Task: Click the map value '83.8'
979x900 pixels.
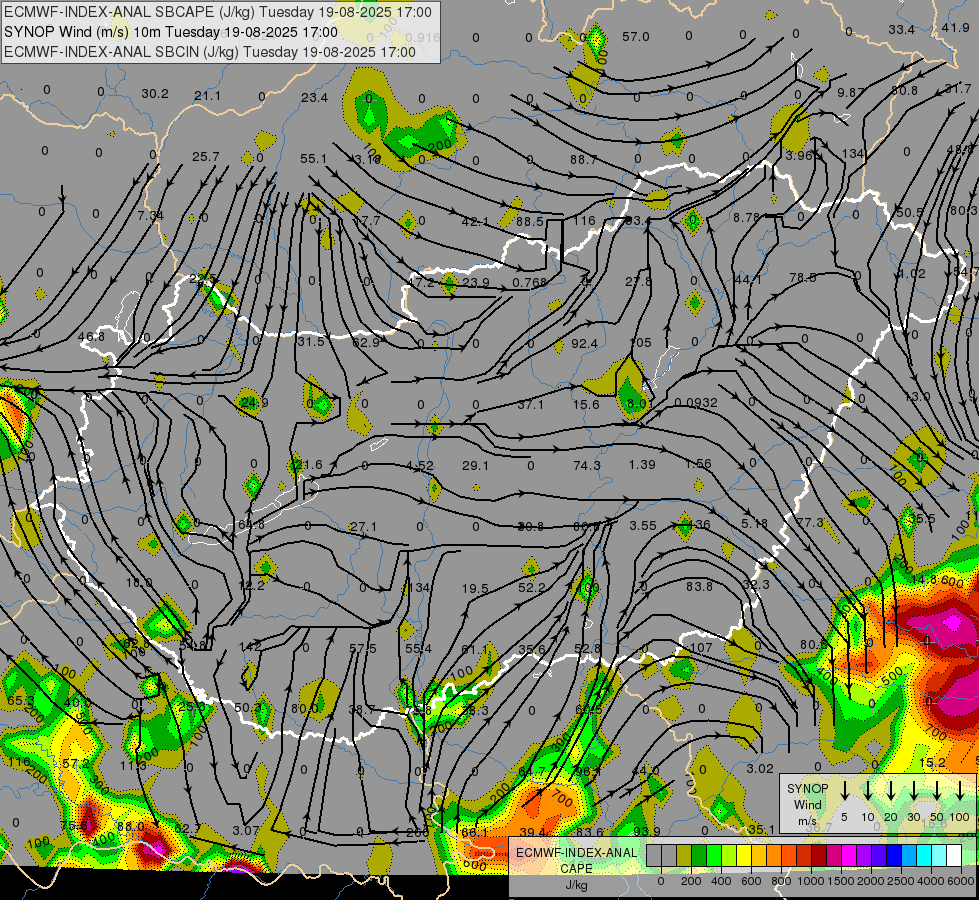Action: tap(699, 586)
